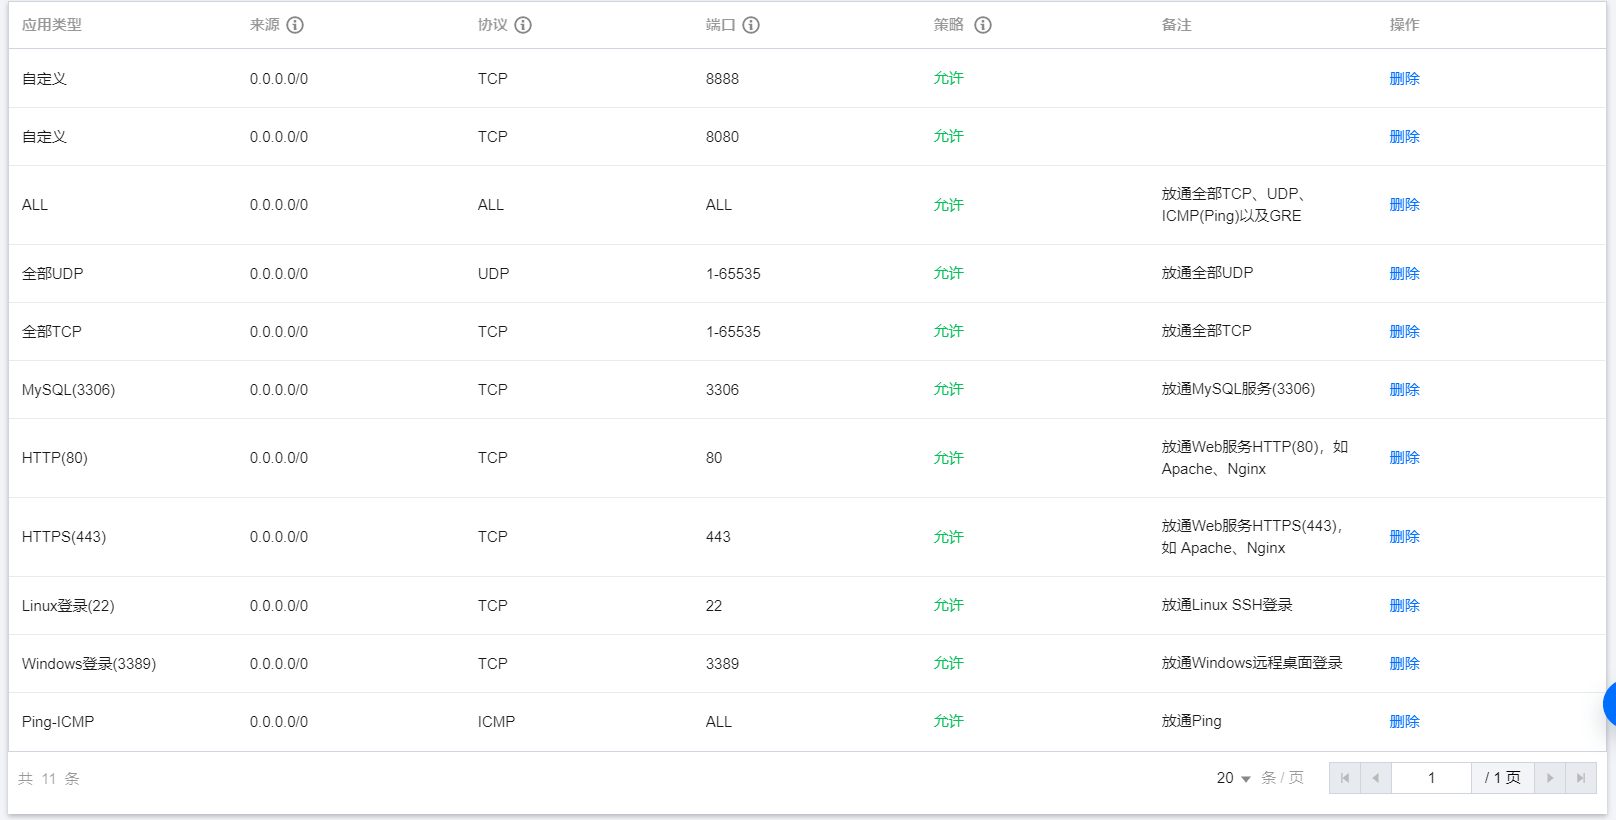
Task: Delete the Windows登录(3389) rule
Action: pos(1404,664)
